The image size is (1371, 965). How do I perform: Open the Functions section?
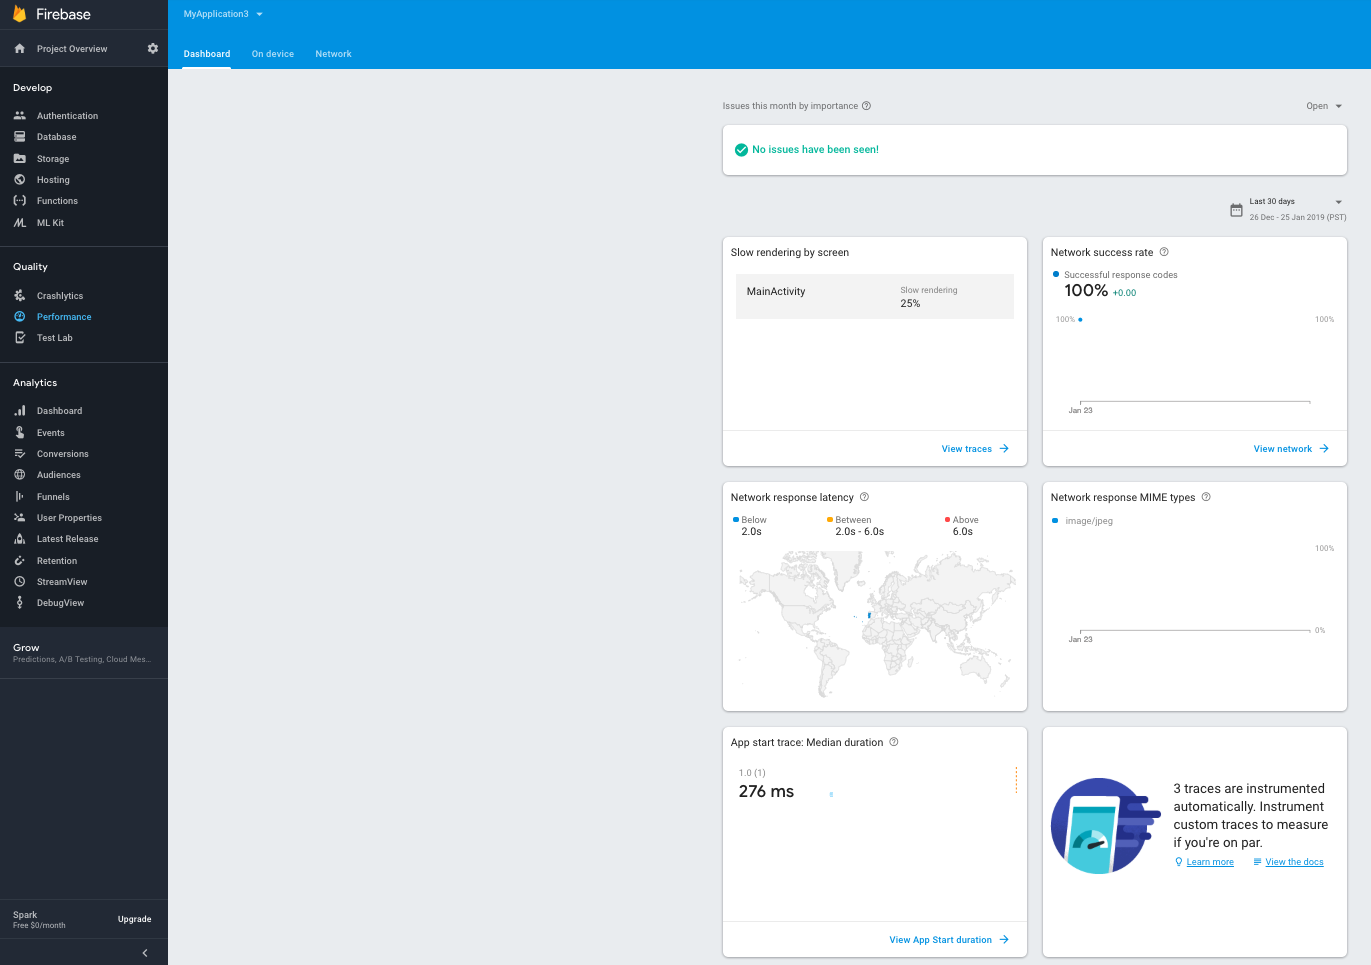(58, 200)
